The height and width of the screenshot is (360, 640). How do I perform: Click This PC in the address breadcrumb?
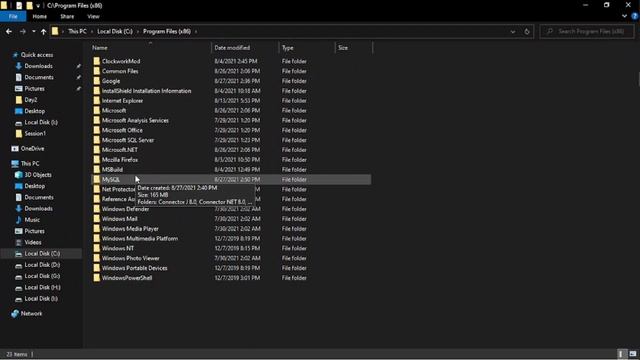[77, 31]
